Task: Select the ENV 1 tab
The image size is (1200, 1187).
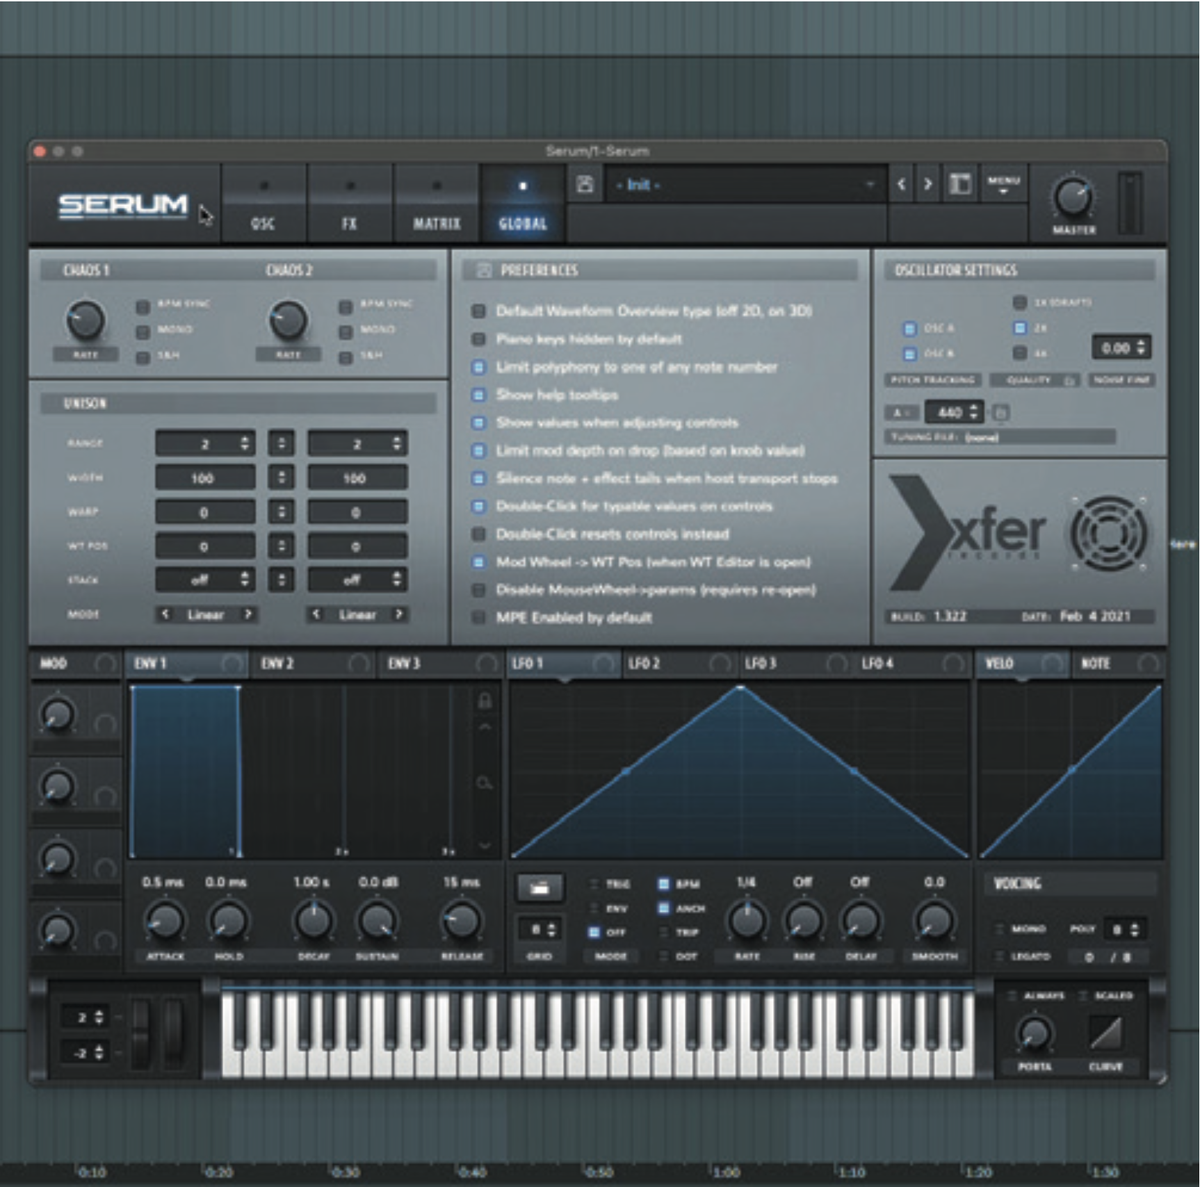Action: 188,663
